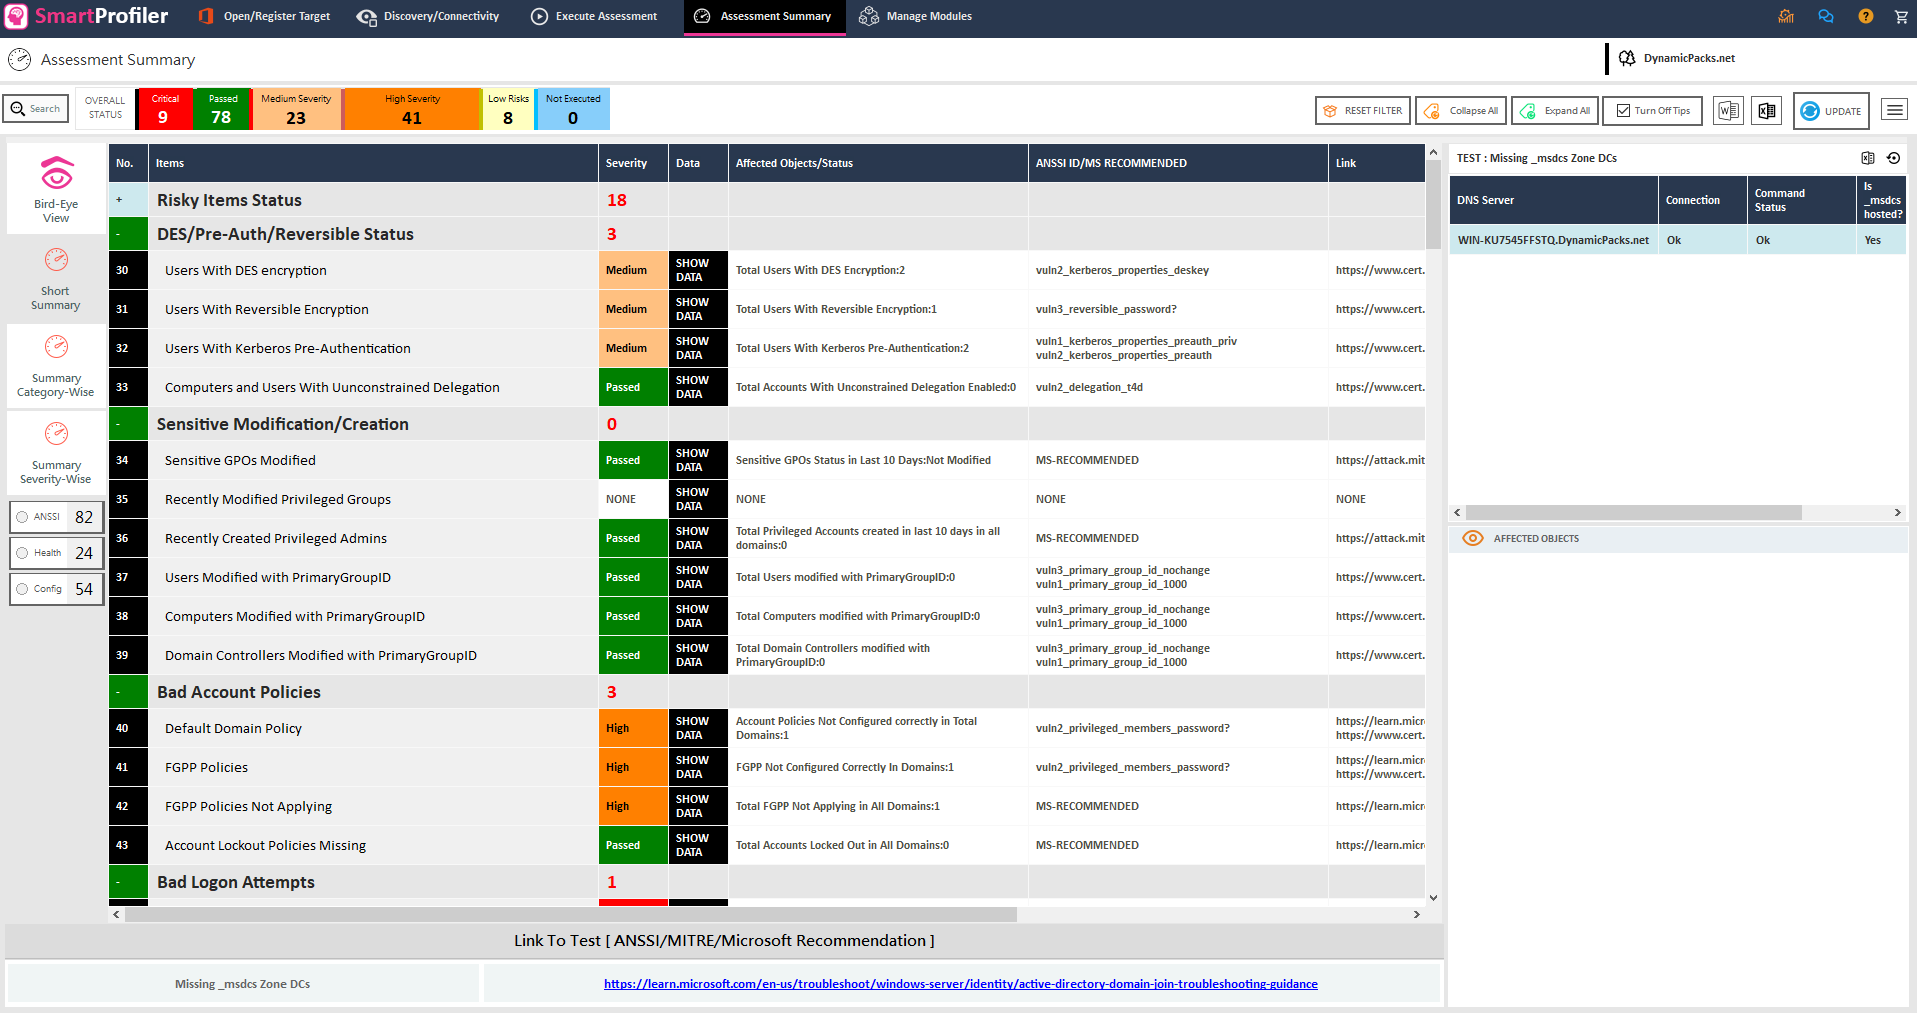Screen dimensions: 1917x1013
Task: Click the Search field
Action: tap(36, 109)
